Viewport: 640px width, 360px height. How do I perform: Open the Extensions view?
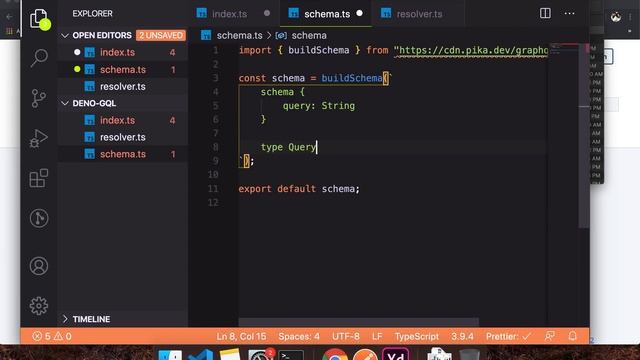click(x=39, y=178)
